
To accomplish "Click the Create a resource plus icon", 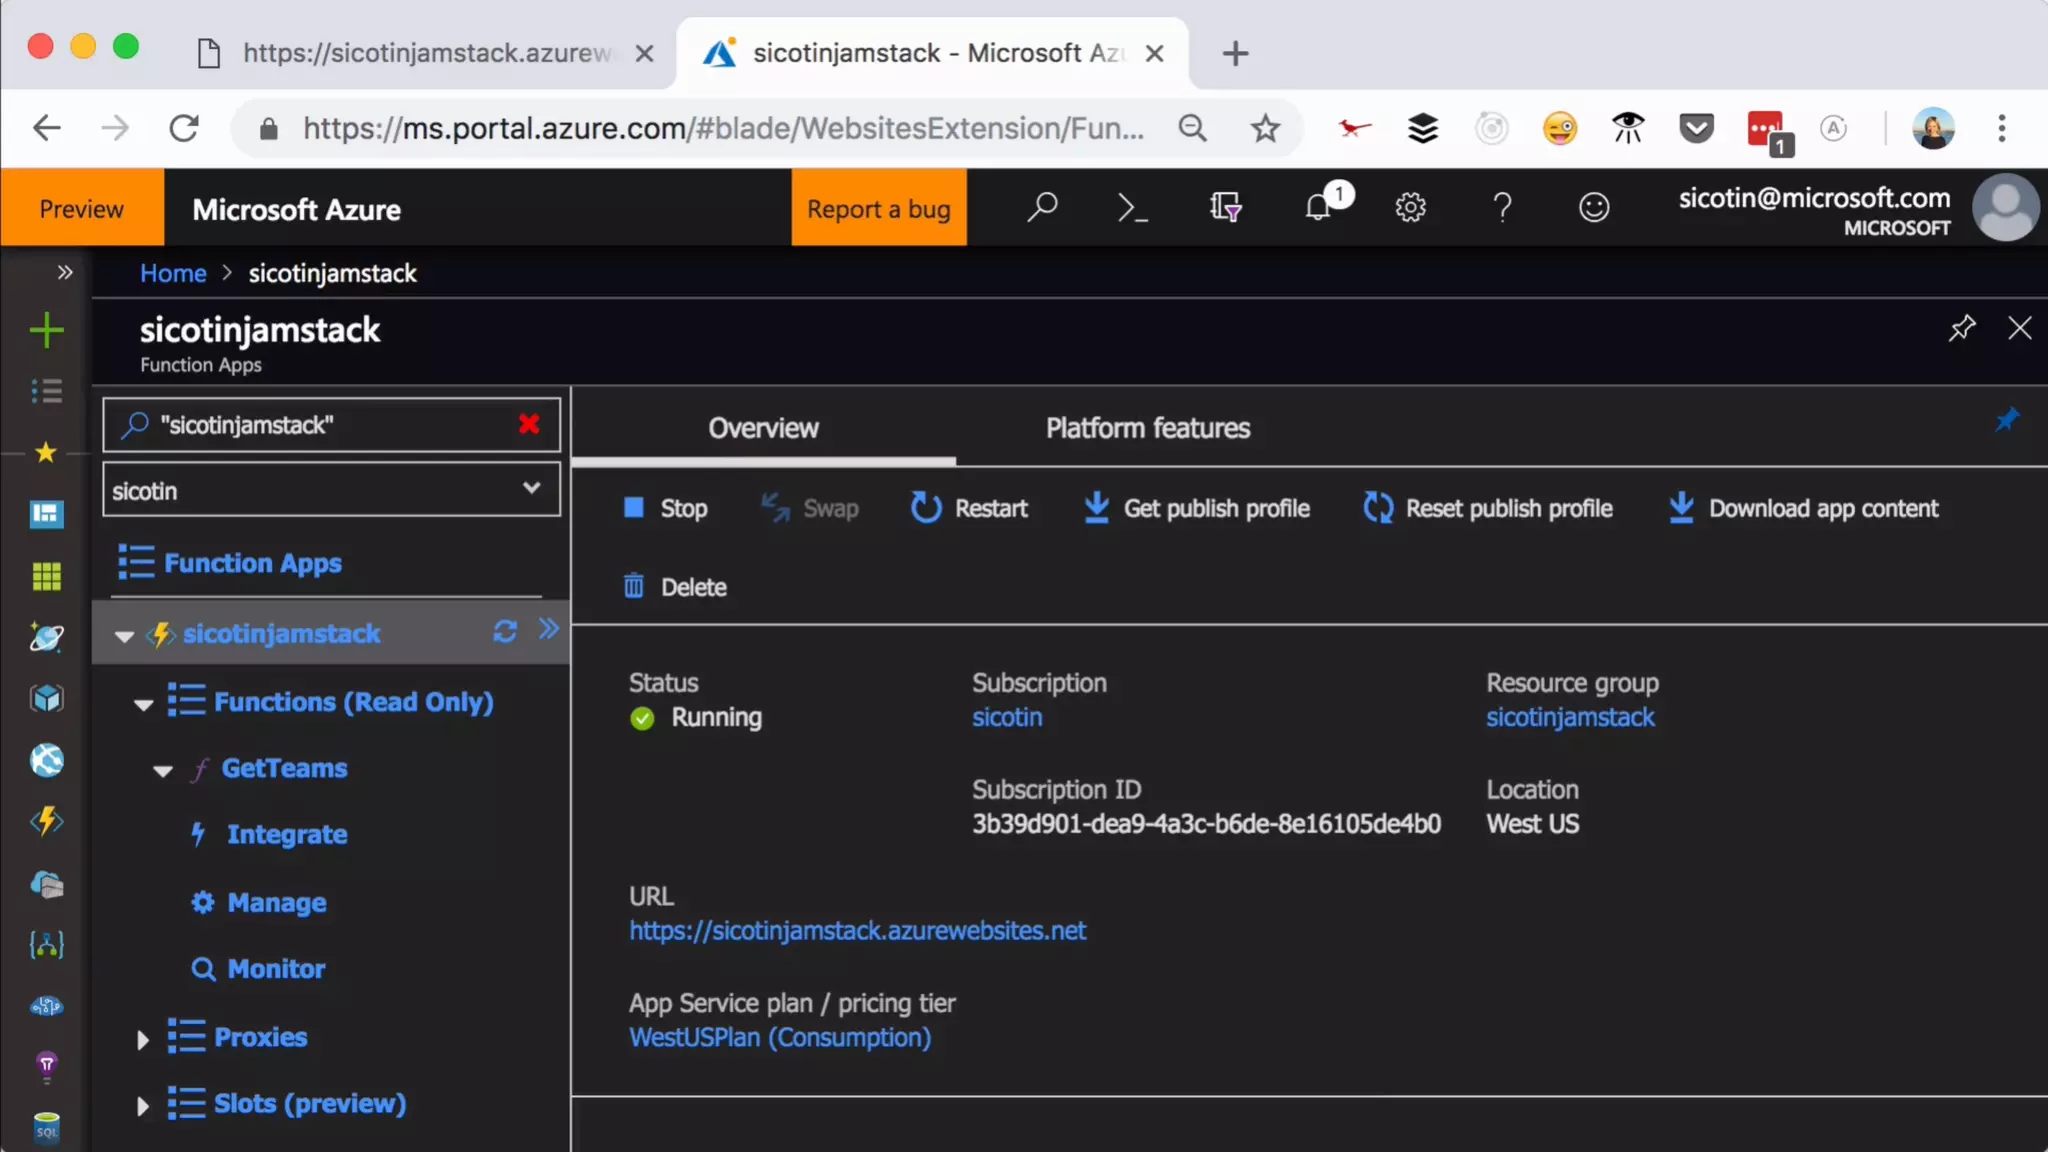I will coord(46,330).
